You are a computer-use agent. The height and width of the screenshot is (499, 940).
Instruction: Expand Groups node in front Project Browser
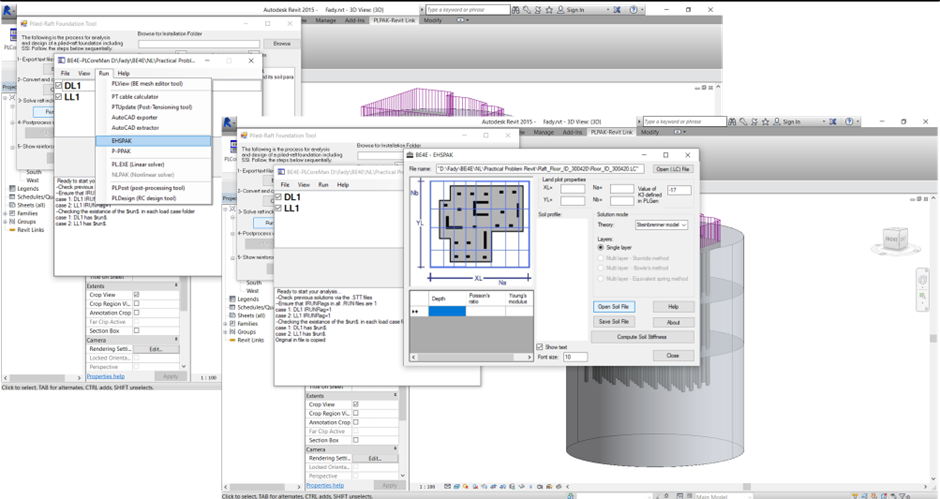[225, 332]
